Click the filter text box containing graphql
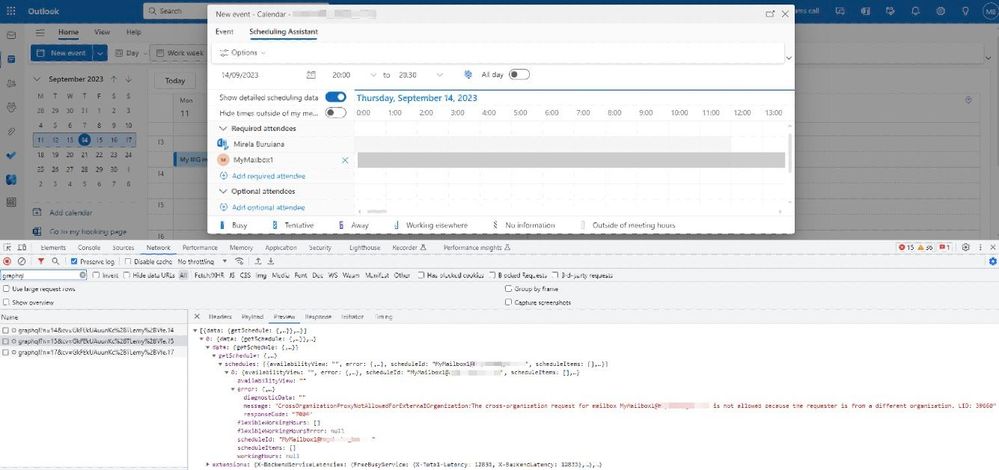This screenshot has height=470, width=999. tap(43, 275)
